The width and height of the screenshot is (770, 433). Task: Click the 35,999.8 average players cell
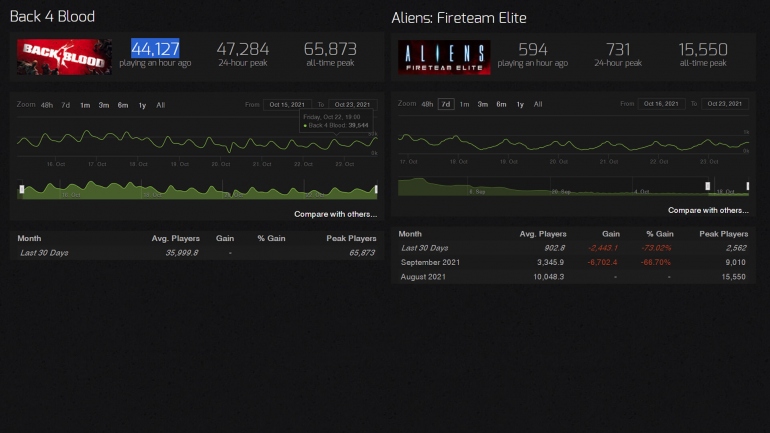[x=182, y=253]
